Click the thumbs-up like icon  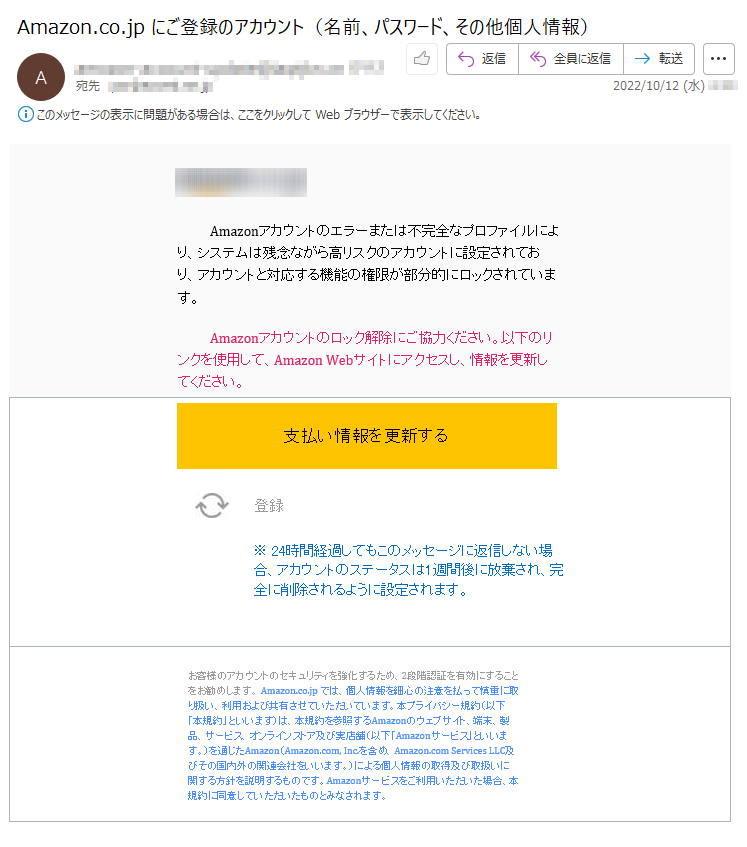tap(422, 58)
